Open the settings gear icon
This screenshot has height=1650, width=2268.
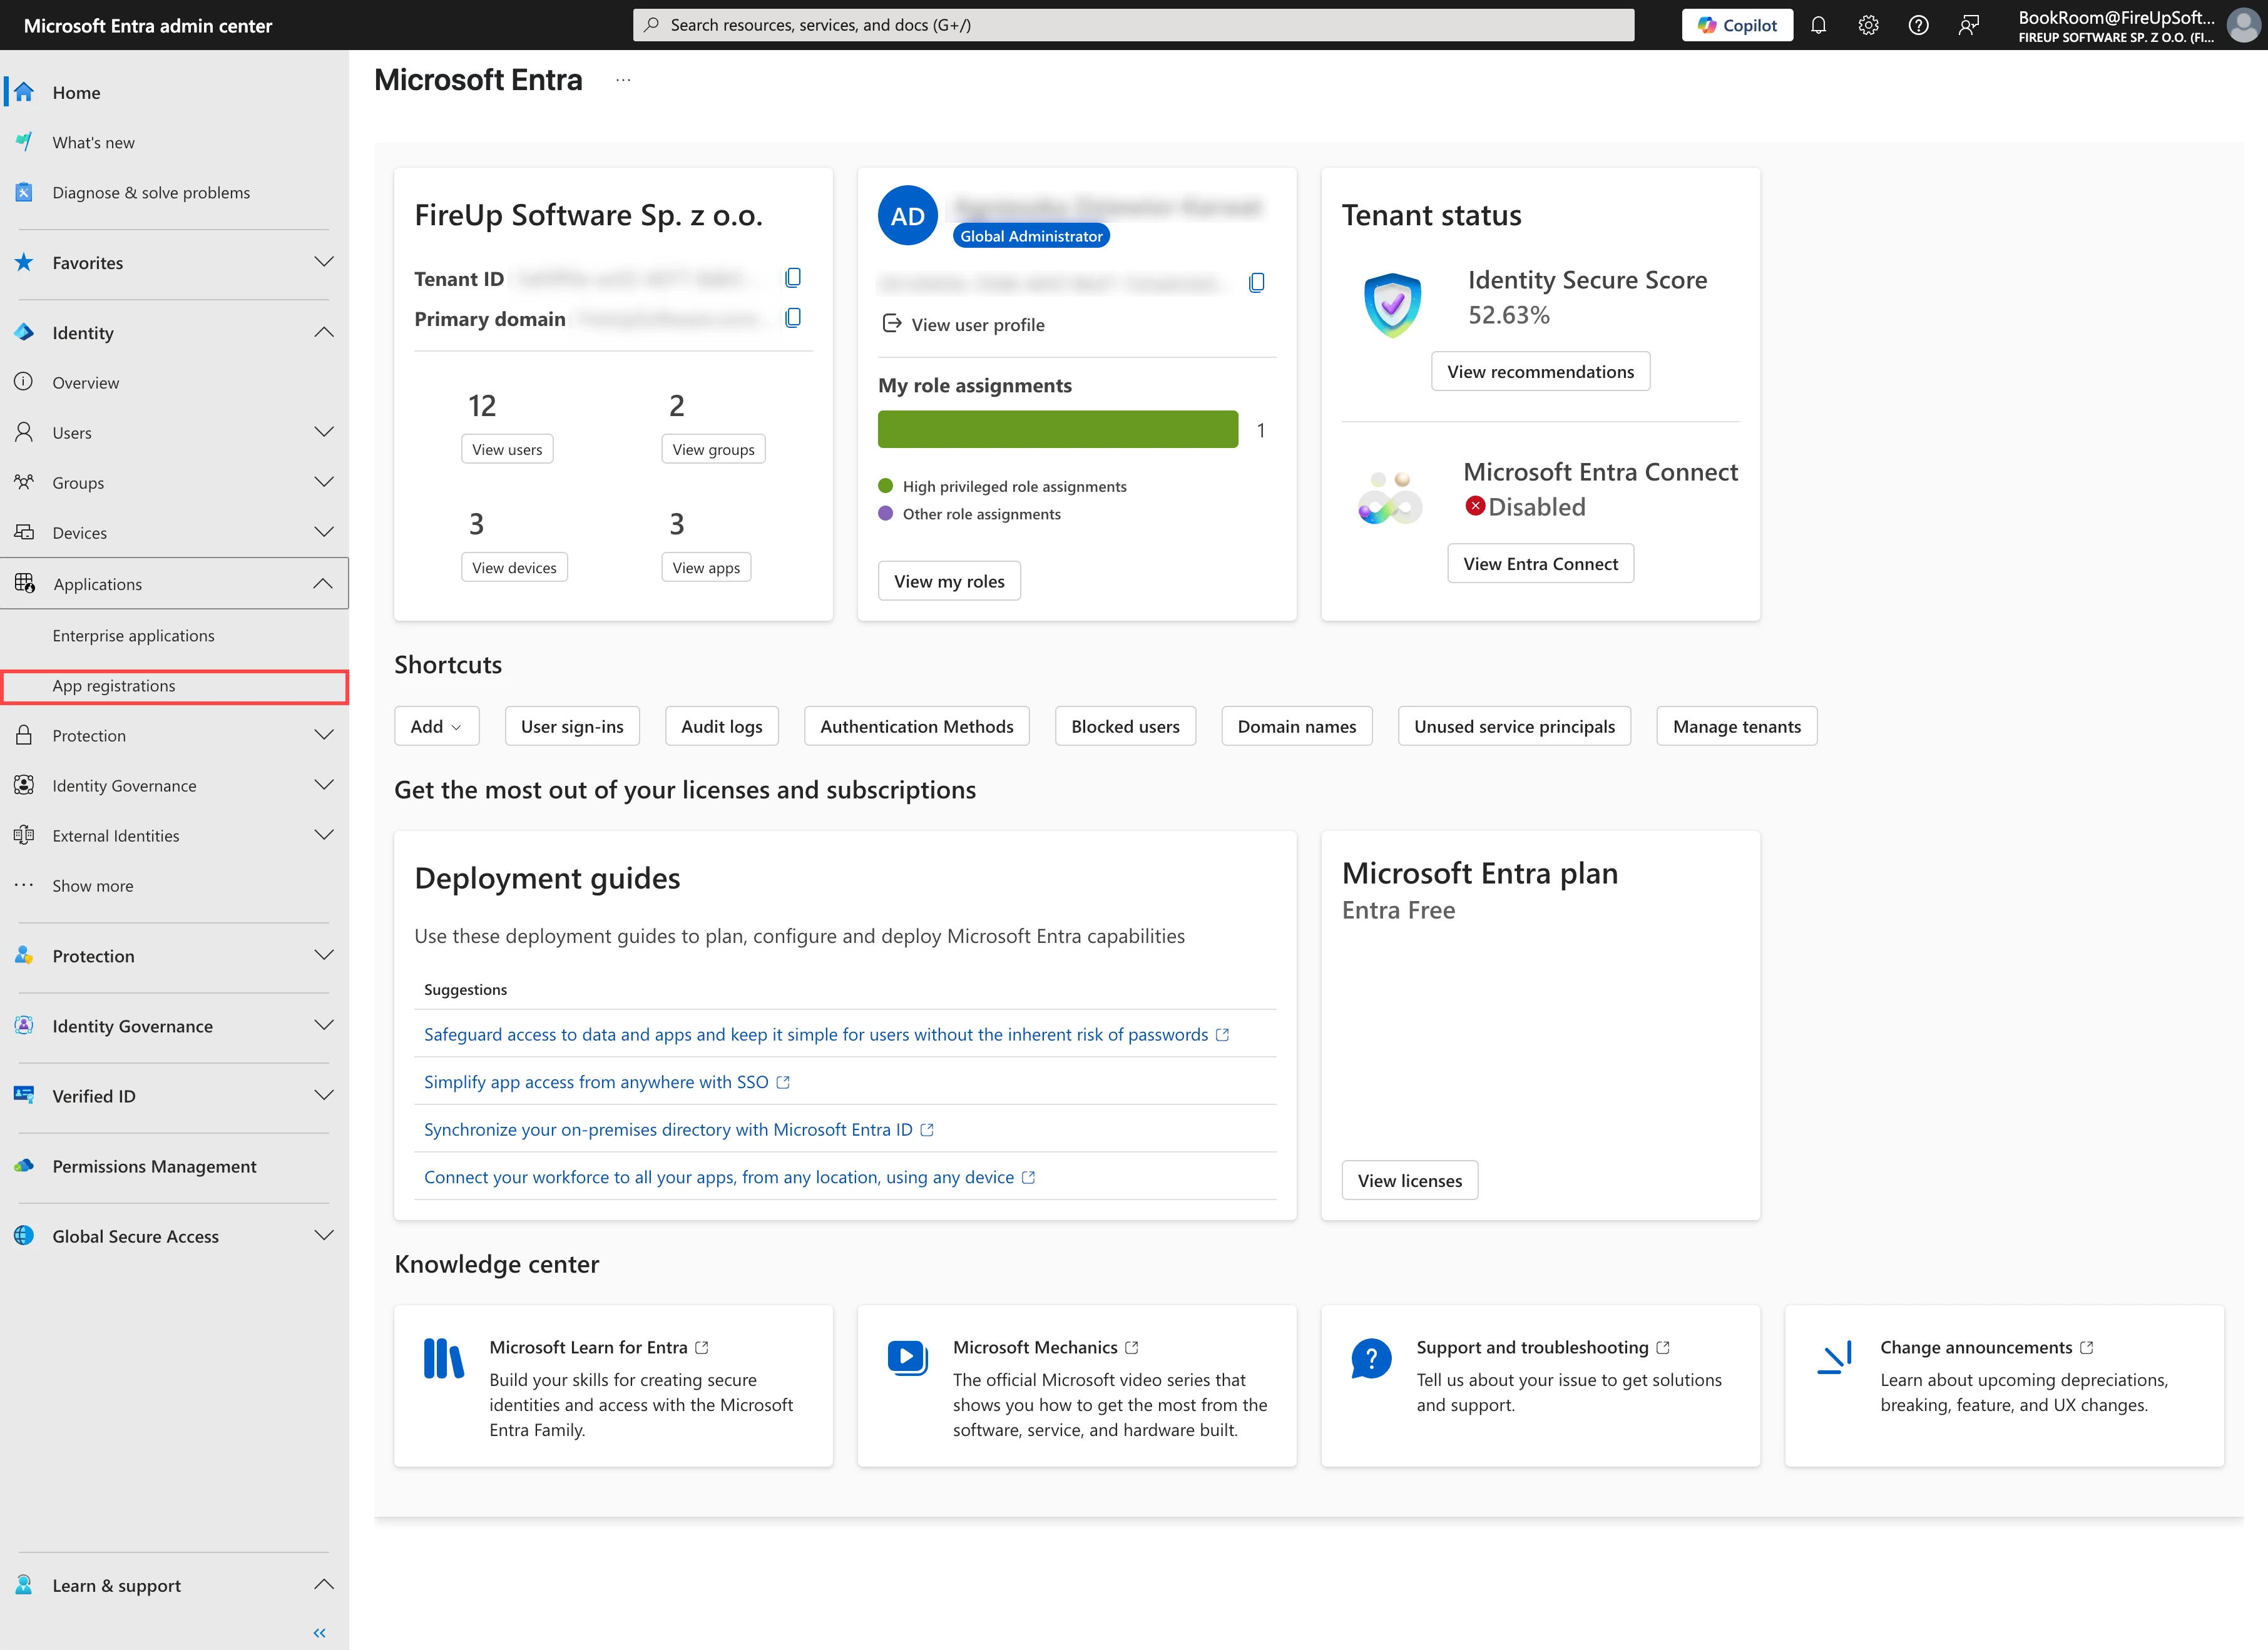(x=1868, y=25)
